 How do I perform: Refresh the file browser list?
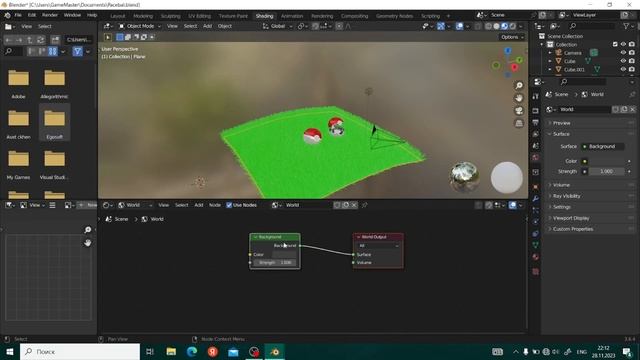(x=41, y=40)
